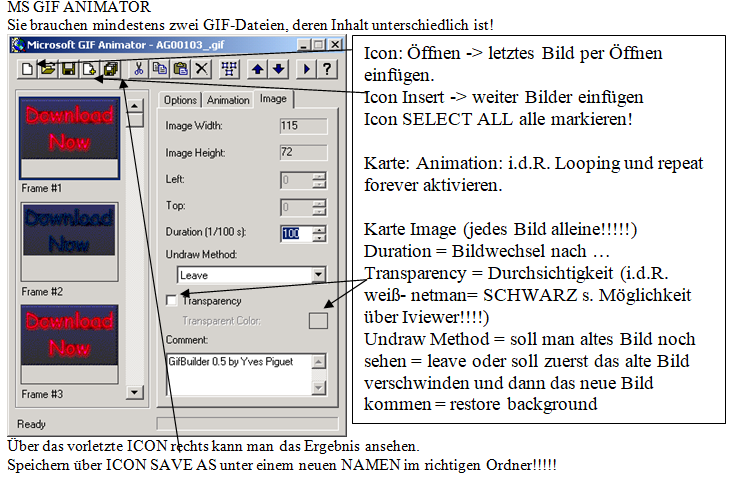This screenshot has width=749, height=491.
Task: Move the frame up with the arrow icon
Action: pyautogui.click(x=258, y=68)
